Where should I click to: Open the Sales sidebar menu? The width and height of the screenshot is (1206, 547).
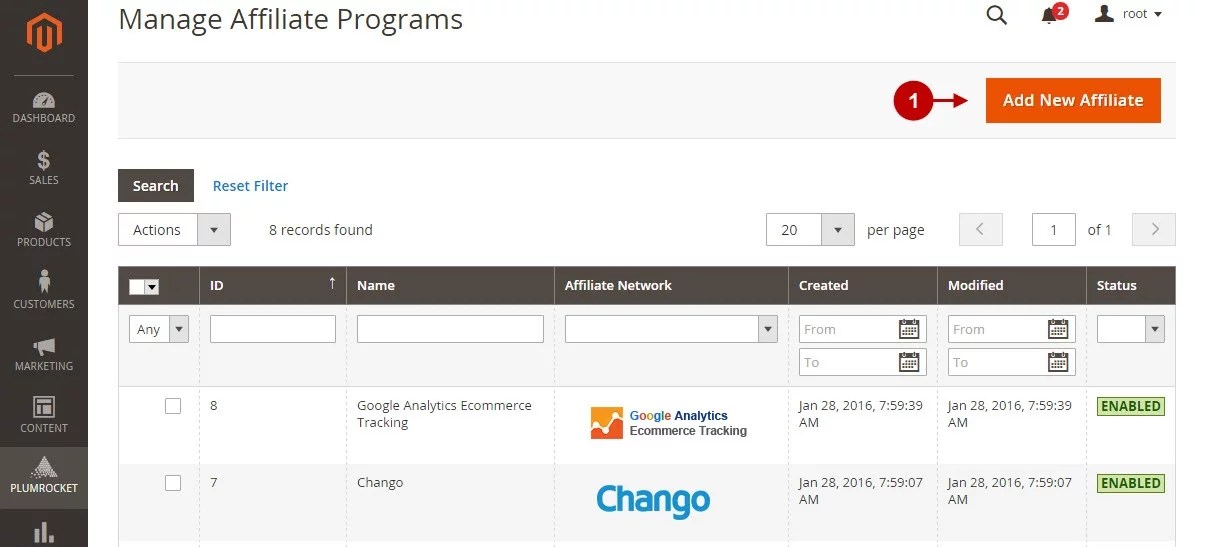click(44, 168)
